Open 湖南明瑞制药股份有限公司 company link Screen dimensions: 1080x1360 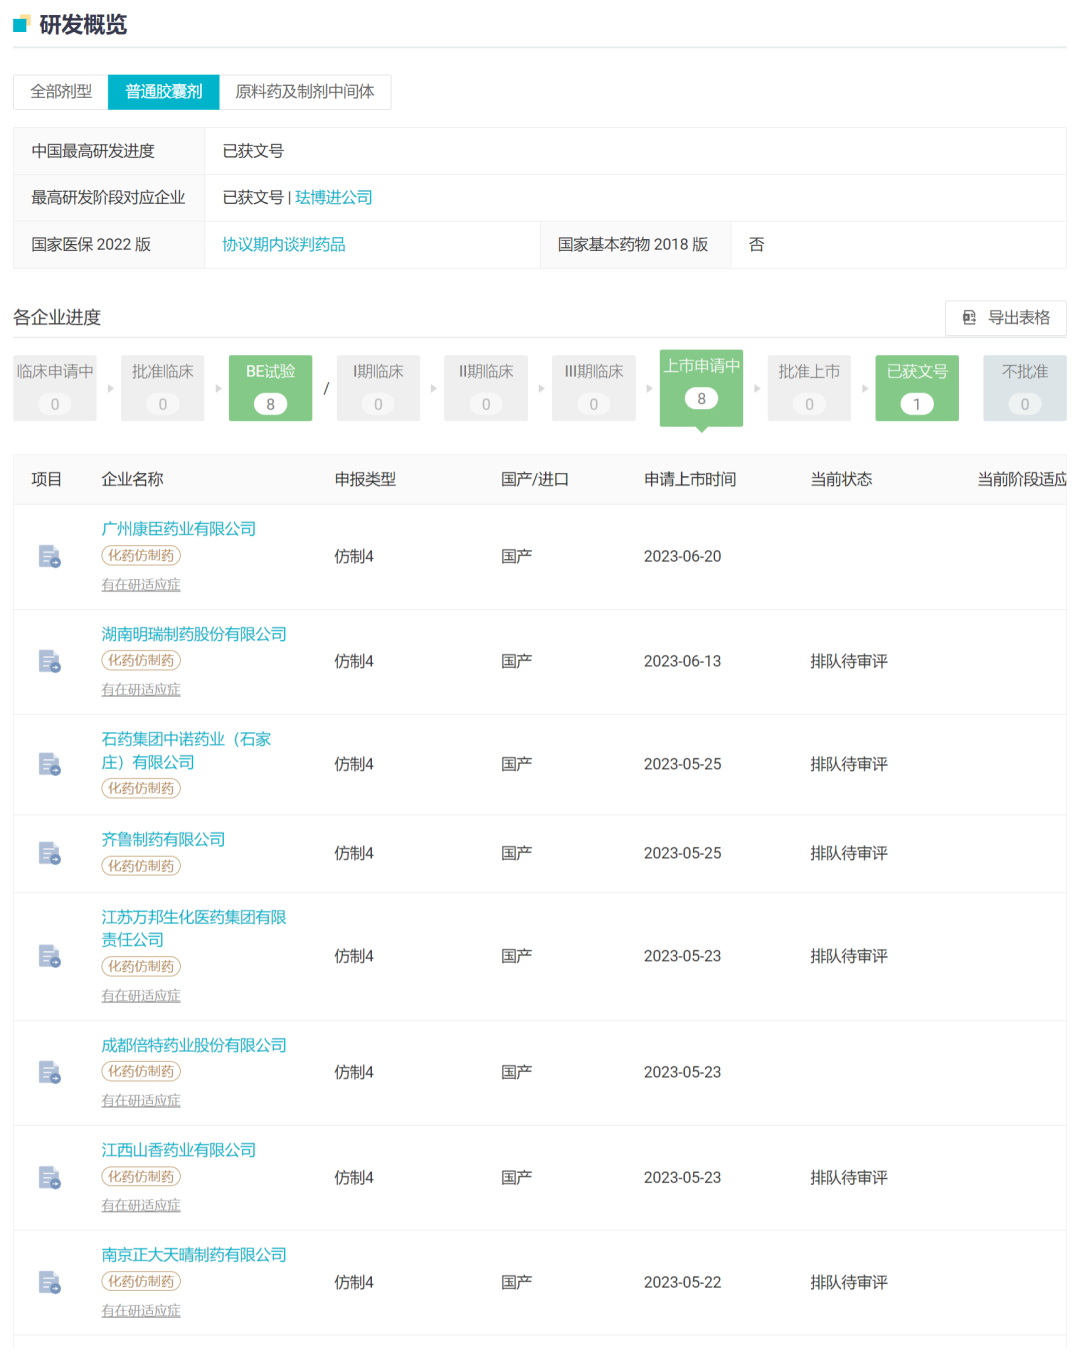[194, 634]
